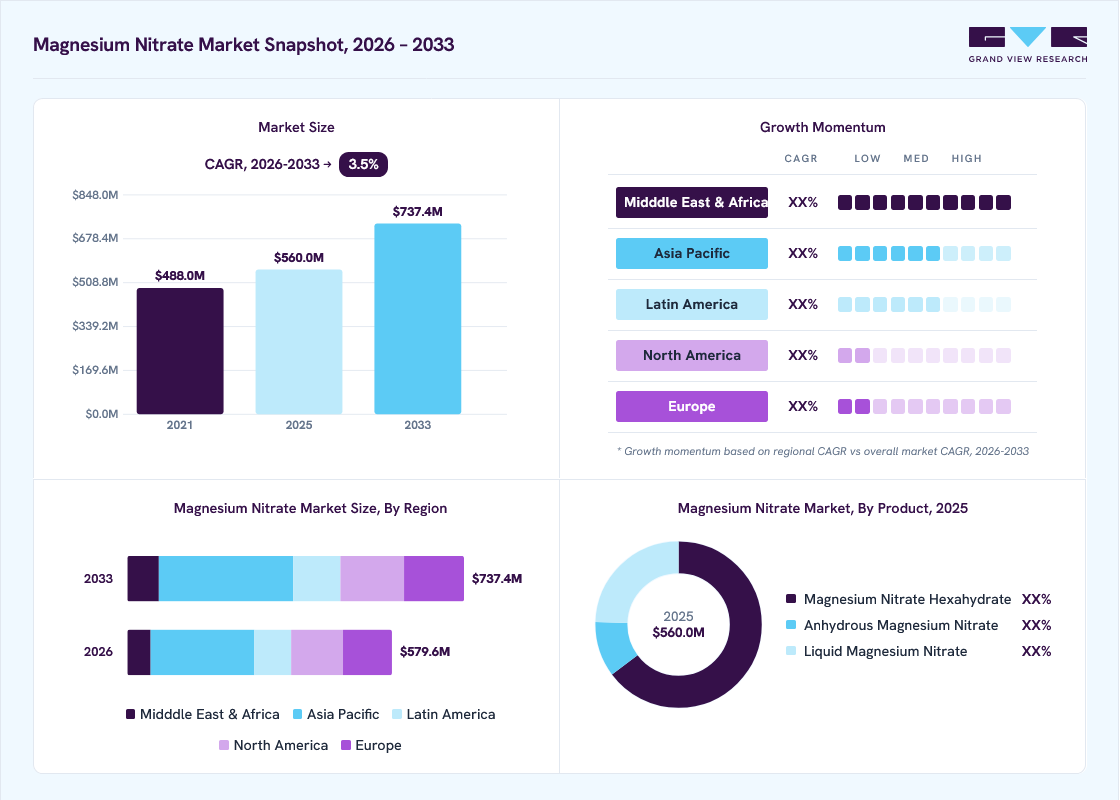The height and width of the screenshot is (800, 1120).
Task: Click the $488.0M bar label
Action: [x=180, y=276]
